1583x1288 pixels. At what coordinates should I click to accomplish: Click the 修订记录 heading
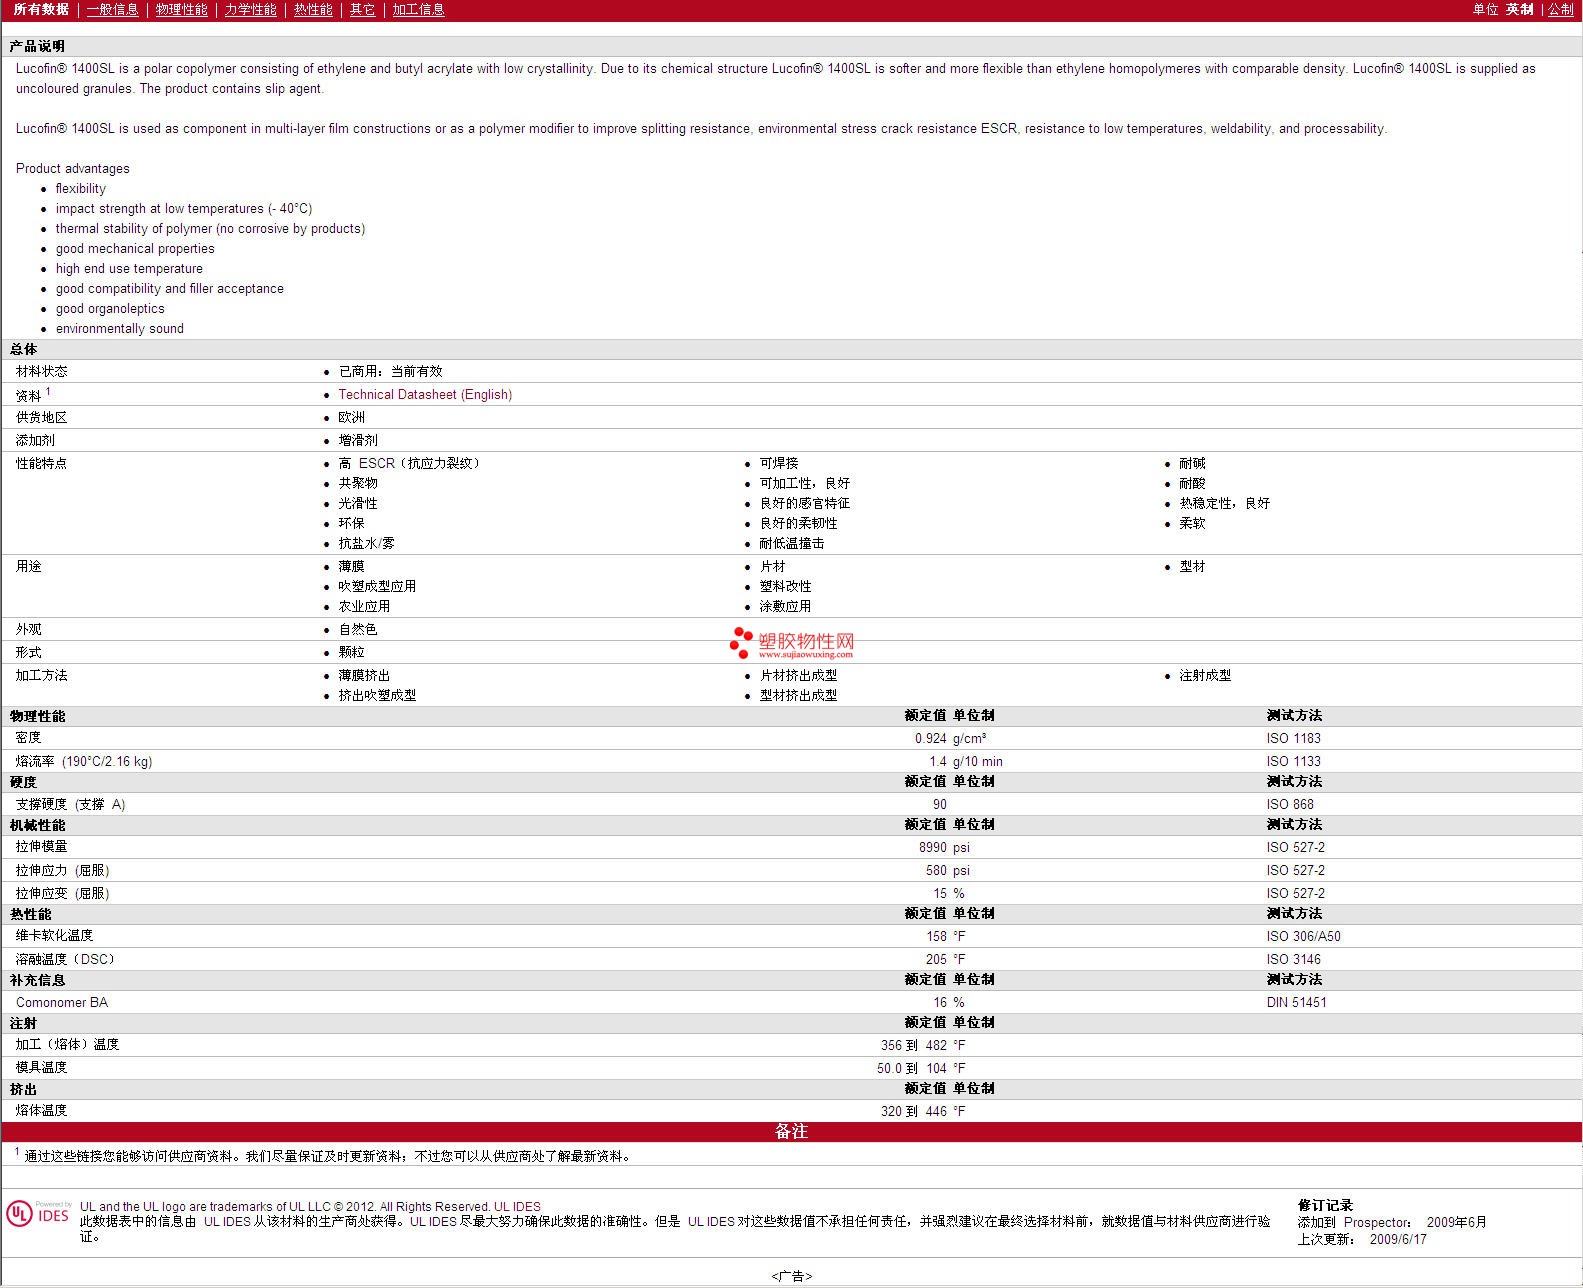[x=1325, y=1205]
